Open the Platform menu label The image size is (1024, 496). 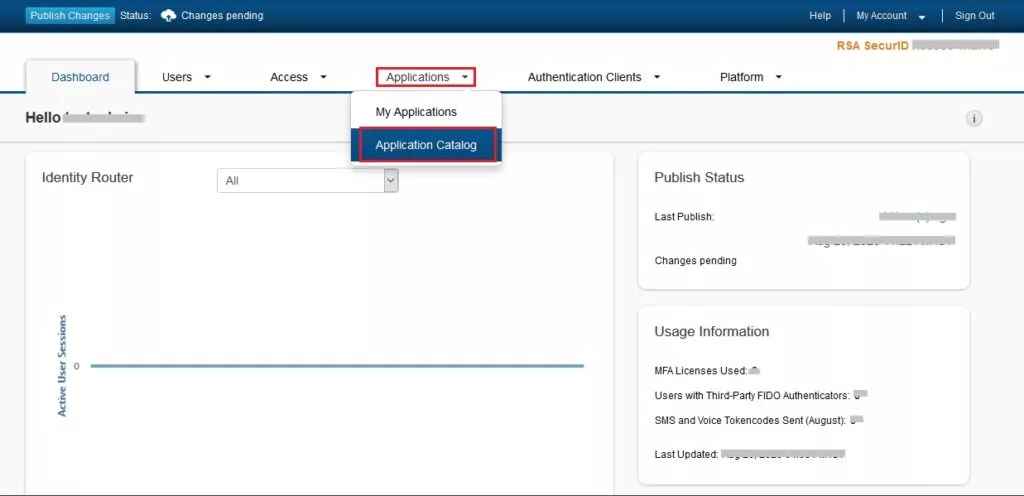click(x=741, y=77)
